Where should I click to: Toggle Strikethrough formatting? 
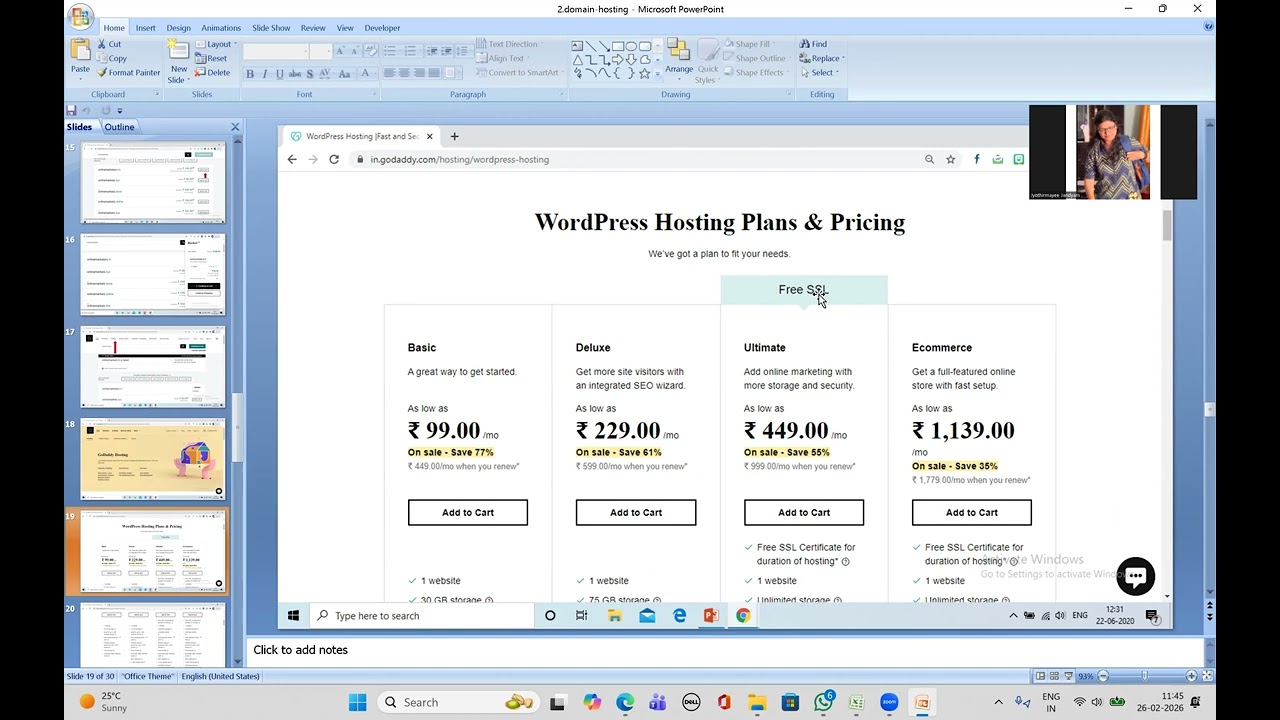tap(294, 74)
